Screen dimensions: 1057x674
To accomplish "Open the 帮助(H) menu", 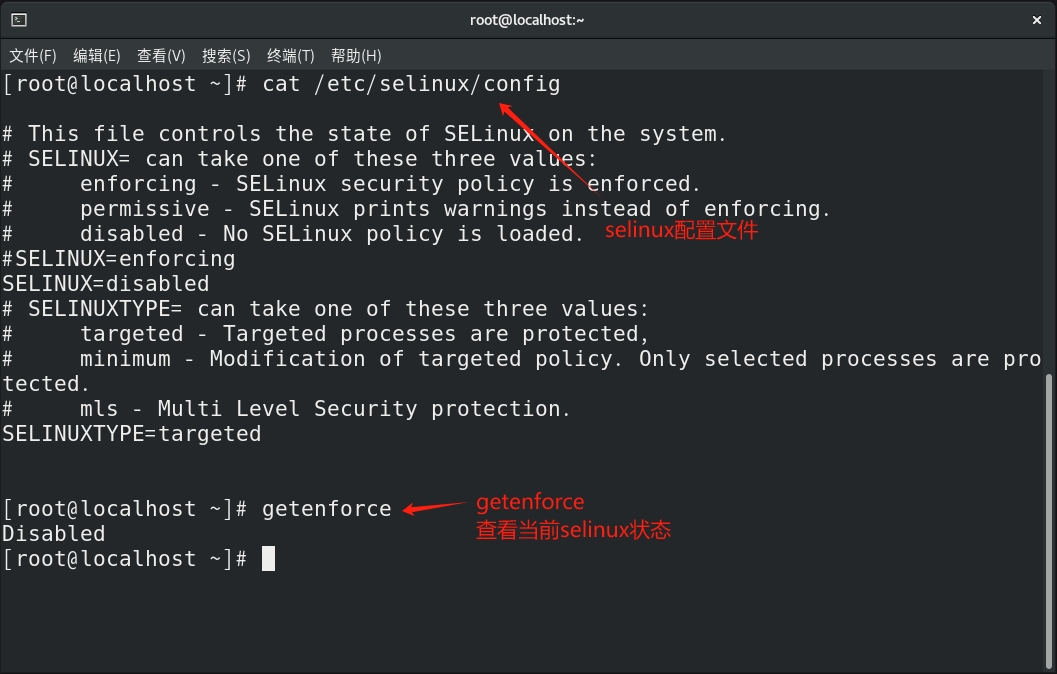I will (x=356, y=56).
